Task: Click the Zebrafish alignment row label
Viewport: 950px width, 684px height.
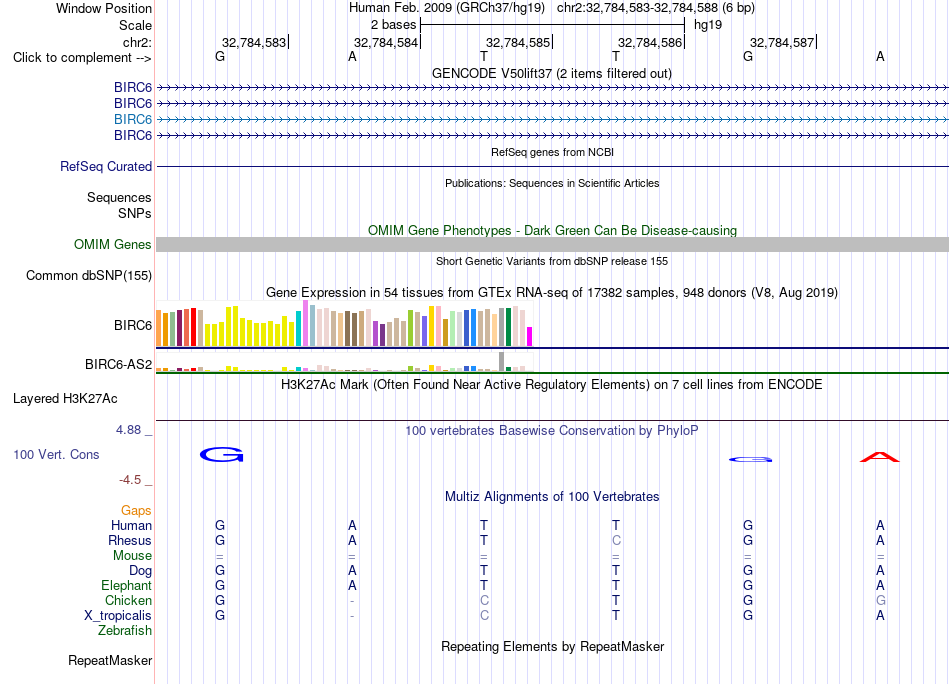Action: tap(125, 630)
